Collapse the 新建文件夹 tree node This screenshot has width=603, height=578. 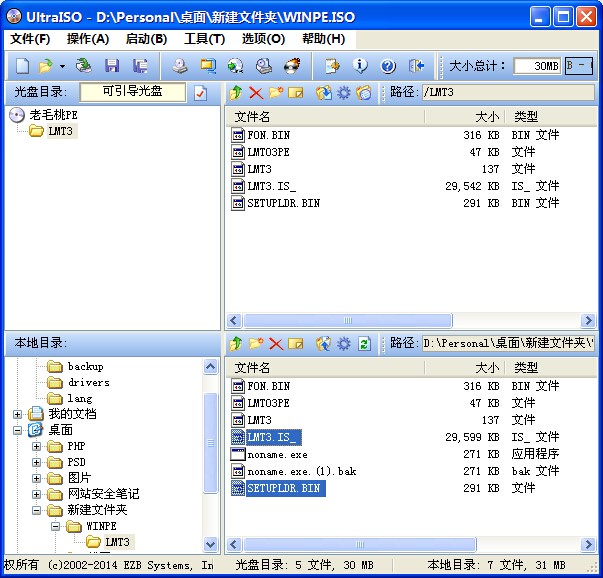pos(37,510)
